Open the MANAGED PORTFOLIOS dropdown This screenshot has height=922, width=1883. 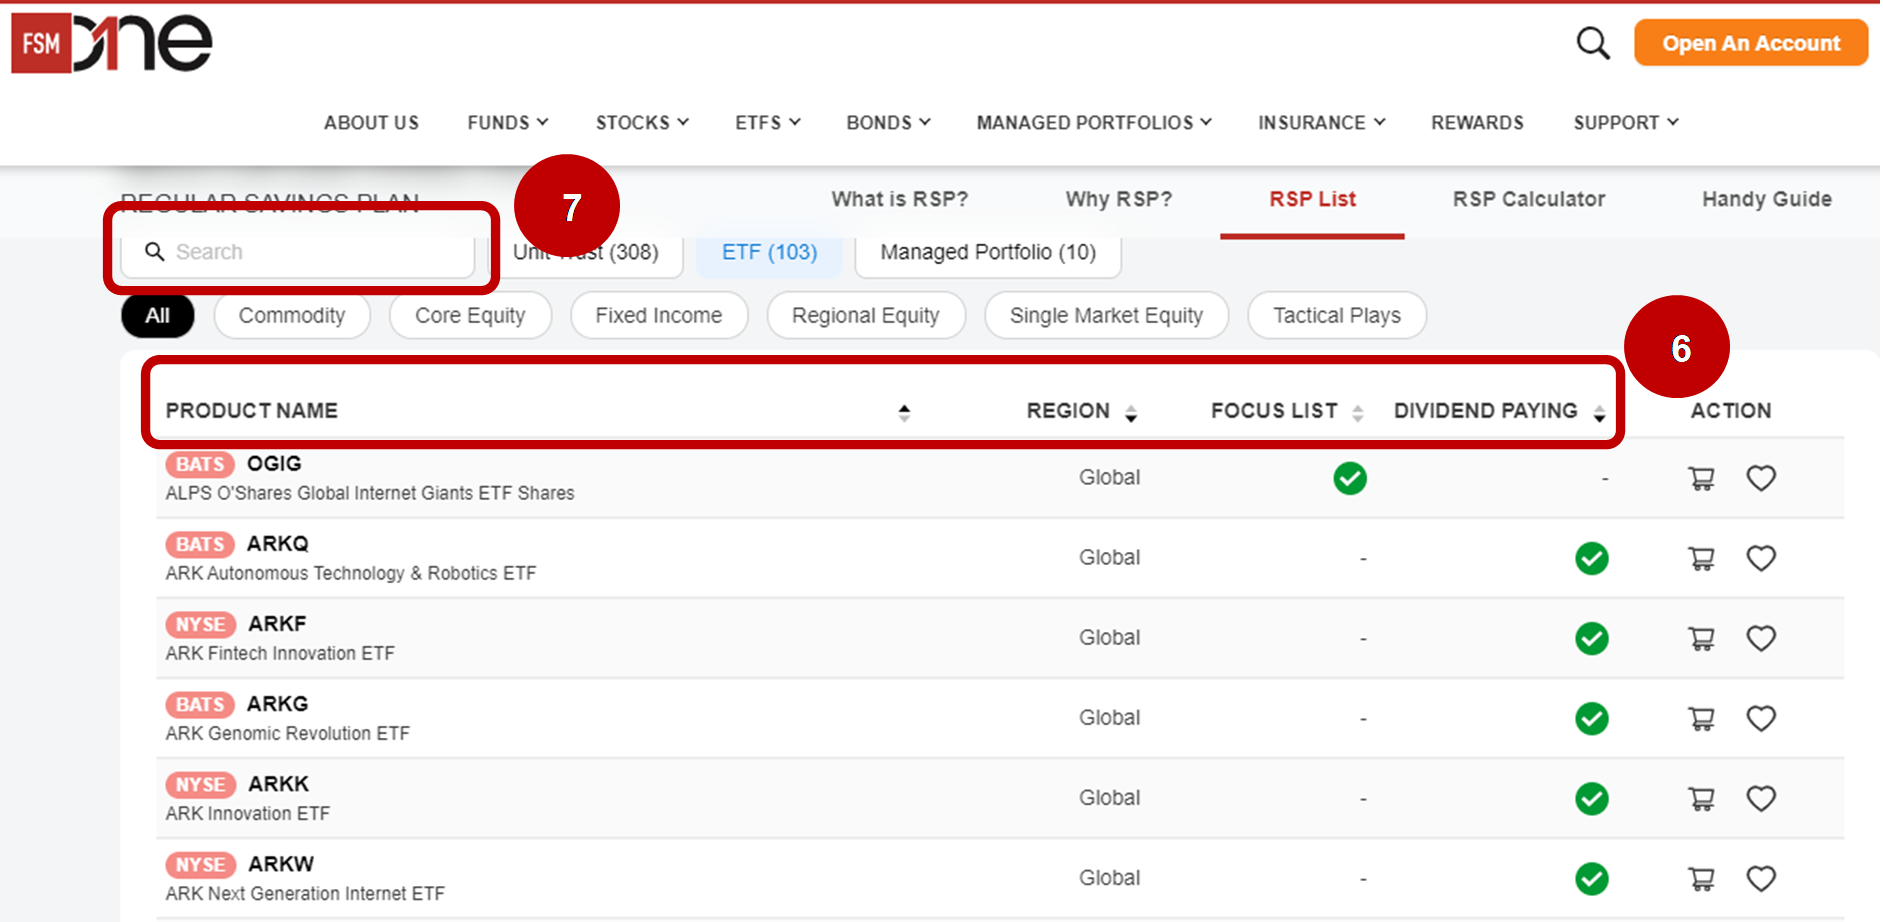tap(1092, 122)
